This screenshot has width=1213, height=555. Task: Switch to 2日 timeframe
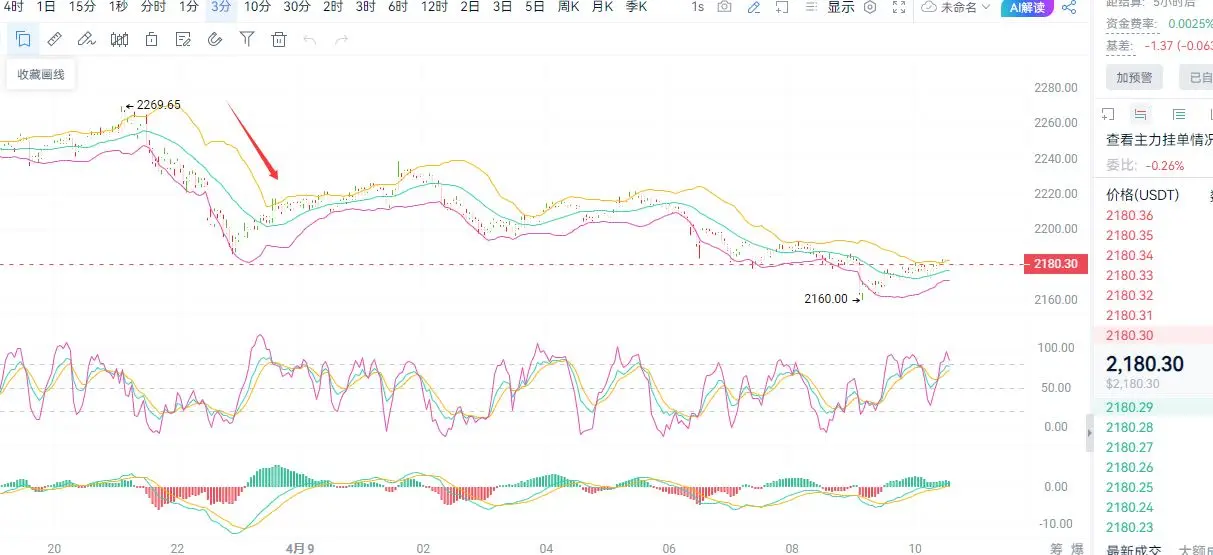(x=470, y=6)
